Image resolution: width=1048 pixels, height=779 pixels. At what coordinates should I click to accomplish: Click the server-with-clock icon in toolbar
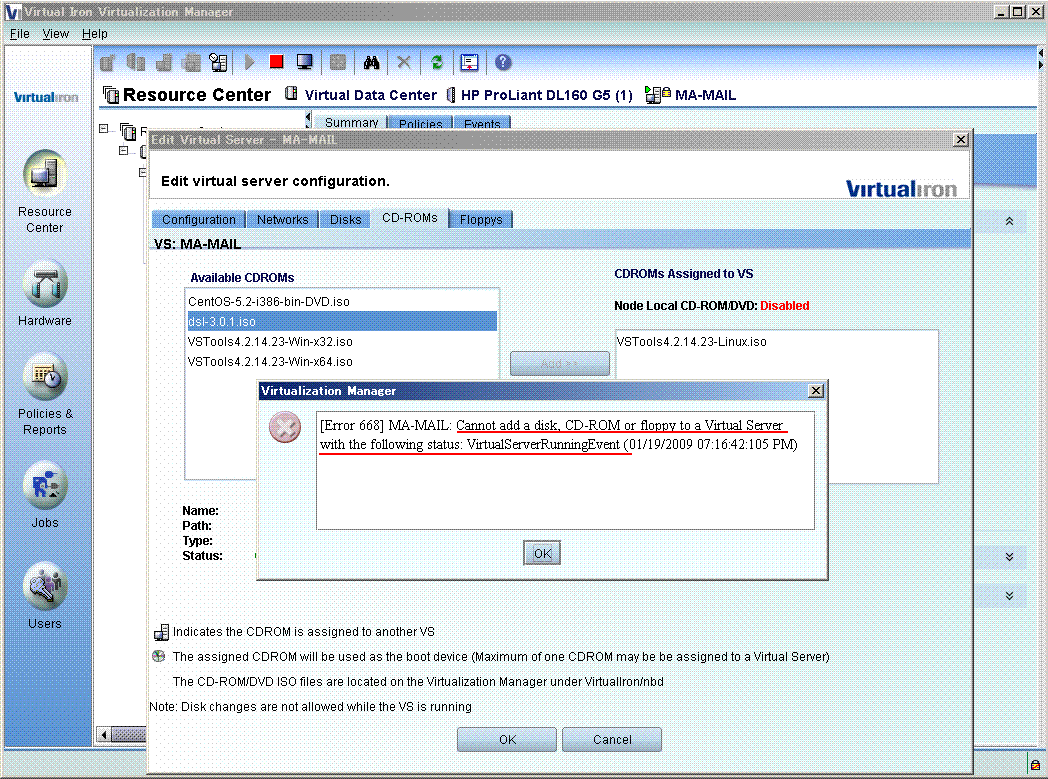218,62
